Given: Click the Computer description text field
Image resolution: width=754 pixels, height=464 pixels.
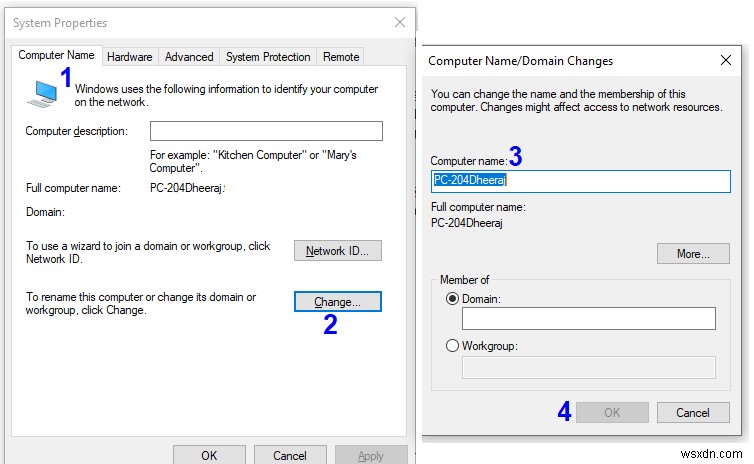Looking at the screenshot, I should tap(266, 131).
